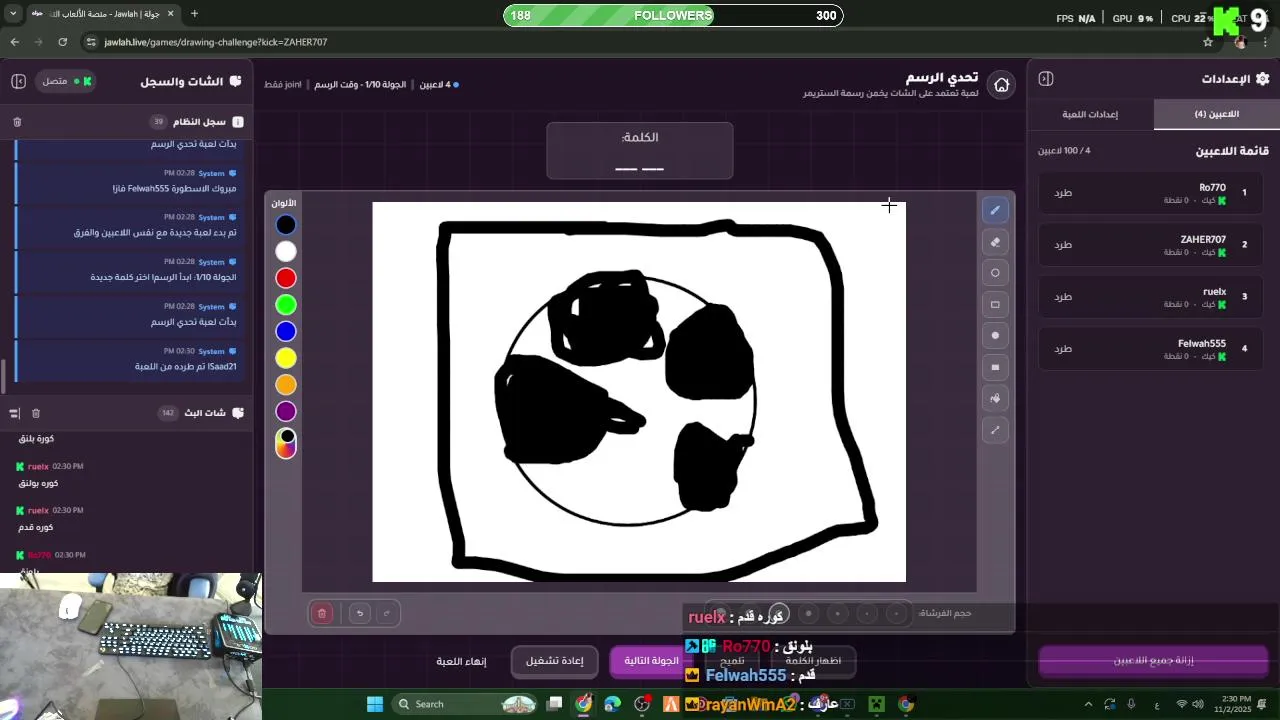The image size is (1280, 720).
Task: Open a new browser tab
Action: (194, 14)
